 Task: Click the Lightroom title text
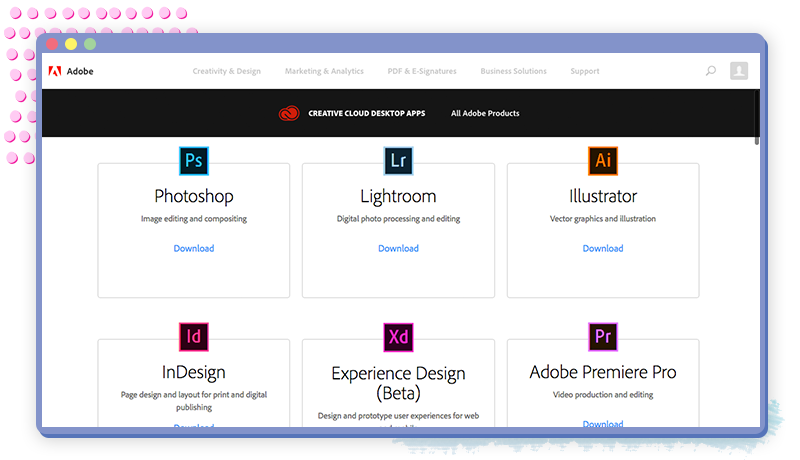click(x=398, y=196)
